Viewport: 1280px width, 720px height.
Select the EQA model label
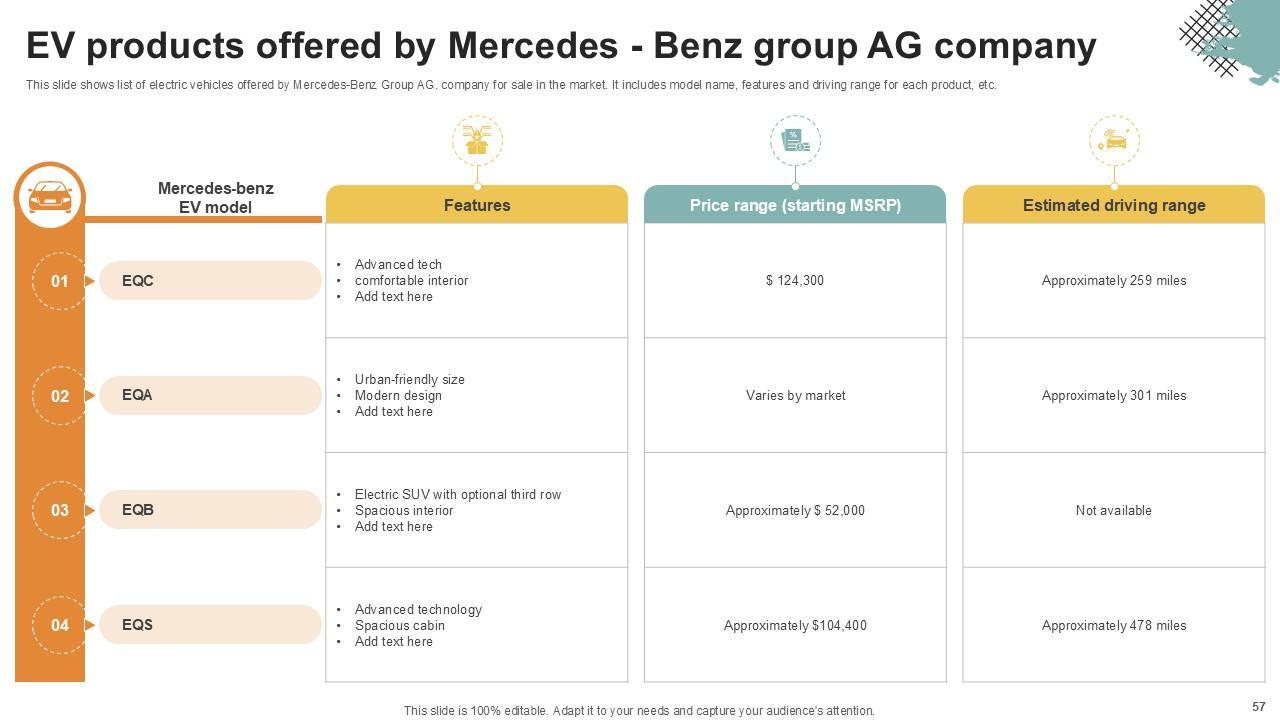138,395
